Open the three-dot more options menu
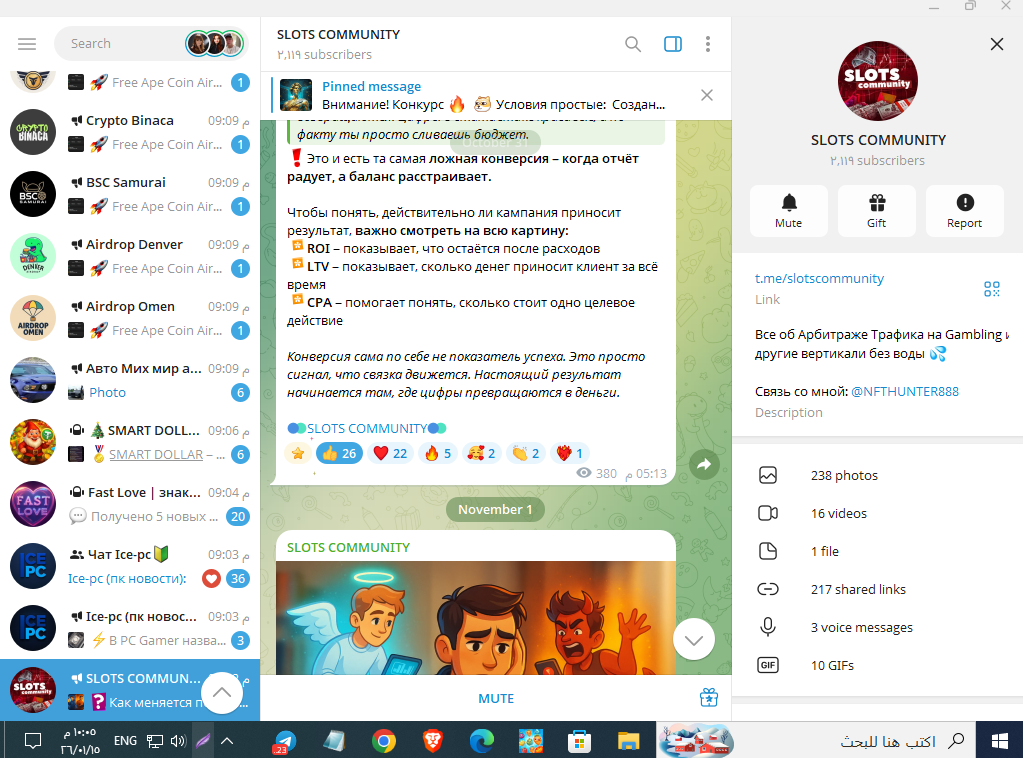The height and width of the screenshot is (758, 1023). 708,44
